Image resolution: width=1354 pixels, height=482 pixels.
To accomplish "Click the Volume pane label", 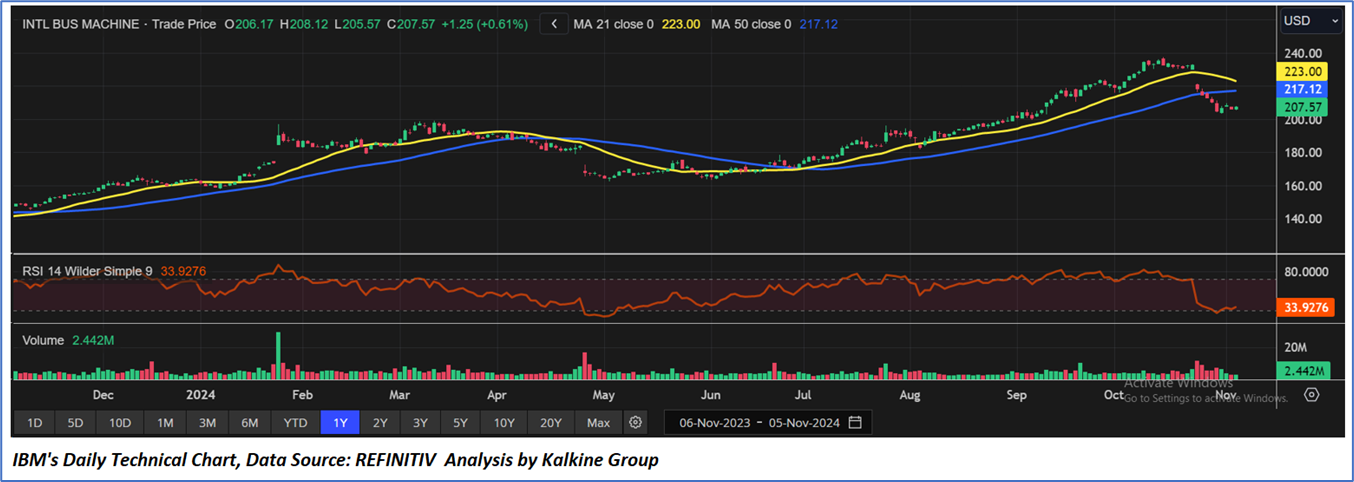I will point(45,340).
